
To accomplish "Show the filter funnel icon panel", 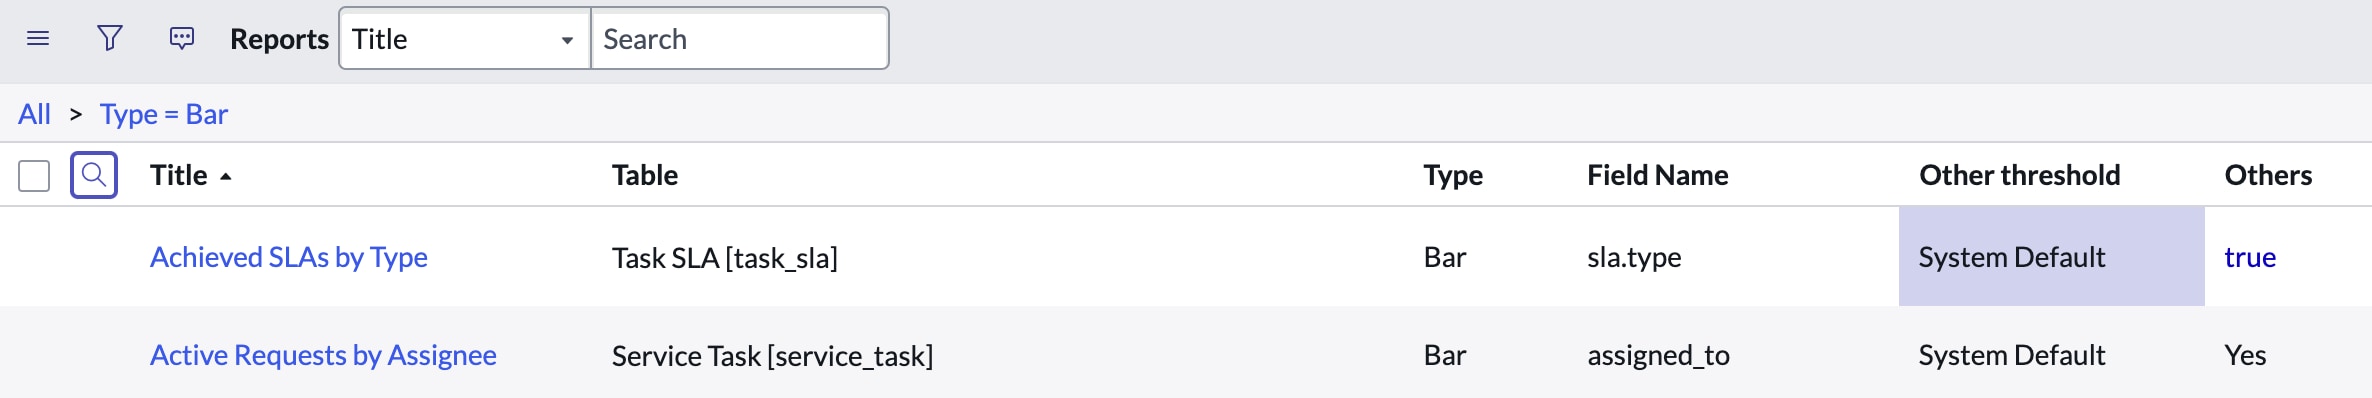I will (110, 39).
